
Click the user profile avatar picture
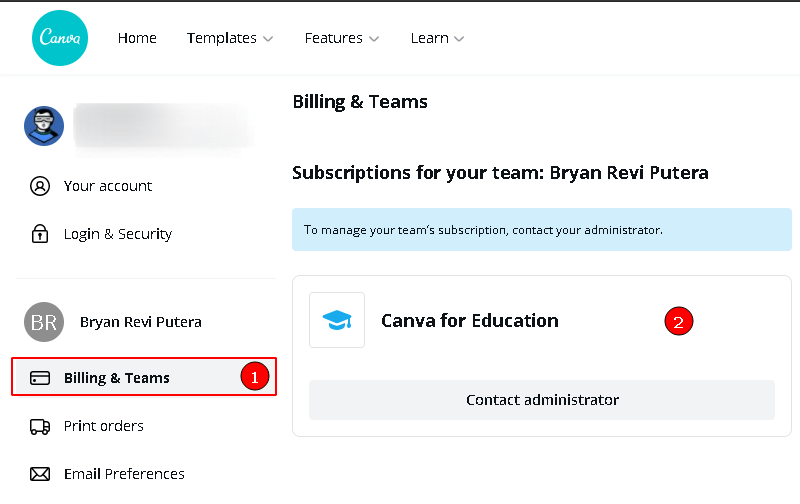pos(44,126)
